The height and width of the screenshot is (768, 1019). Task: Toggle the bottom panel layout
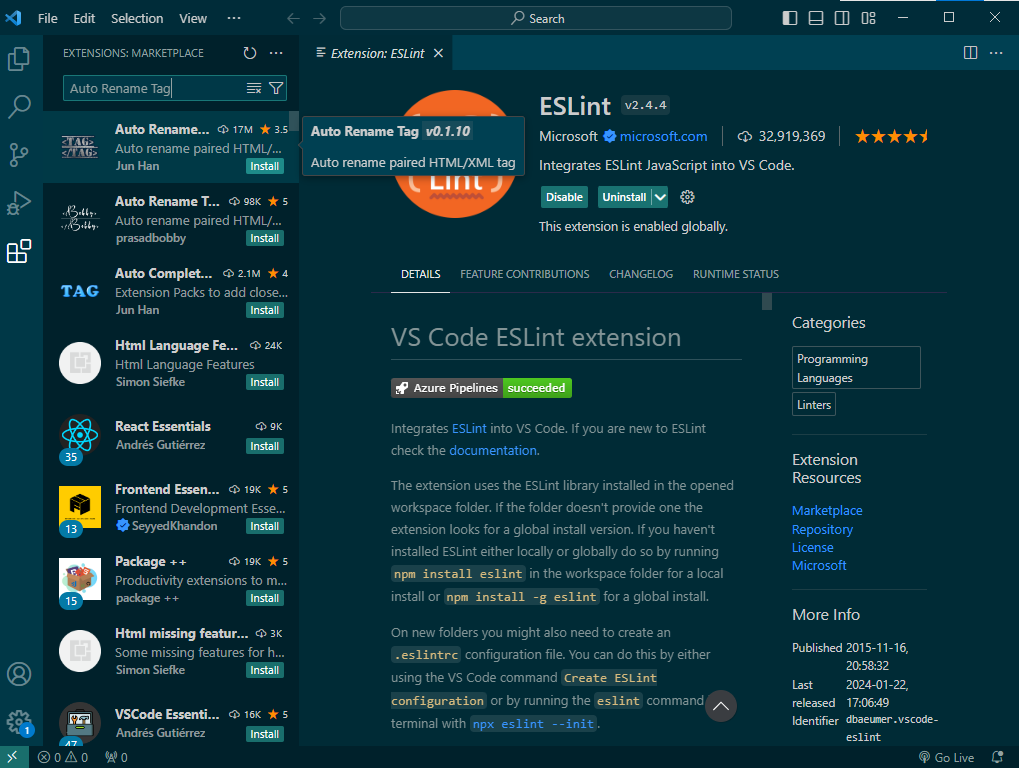click(816, 18)
